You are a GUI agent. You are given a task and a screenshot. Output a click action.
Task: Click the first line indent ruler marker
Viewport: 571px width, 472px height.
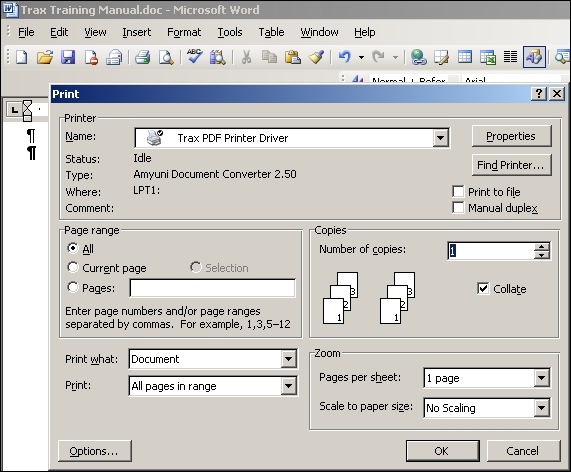pyautogui.click(x=27, y=105)
